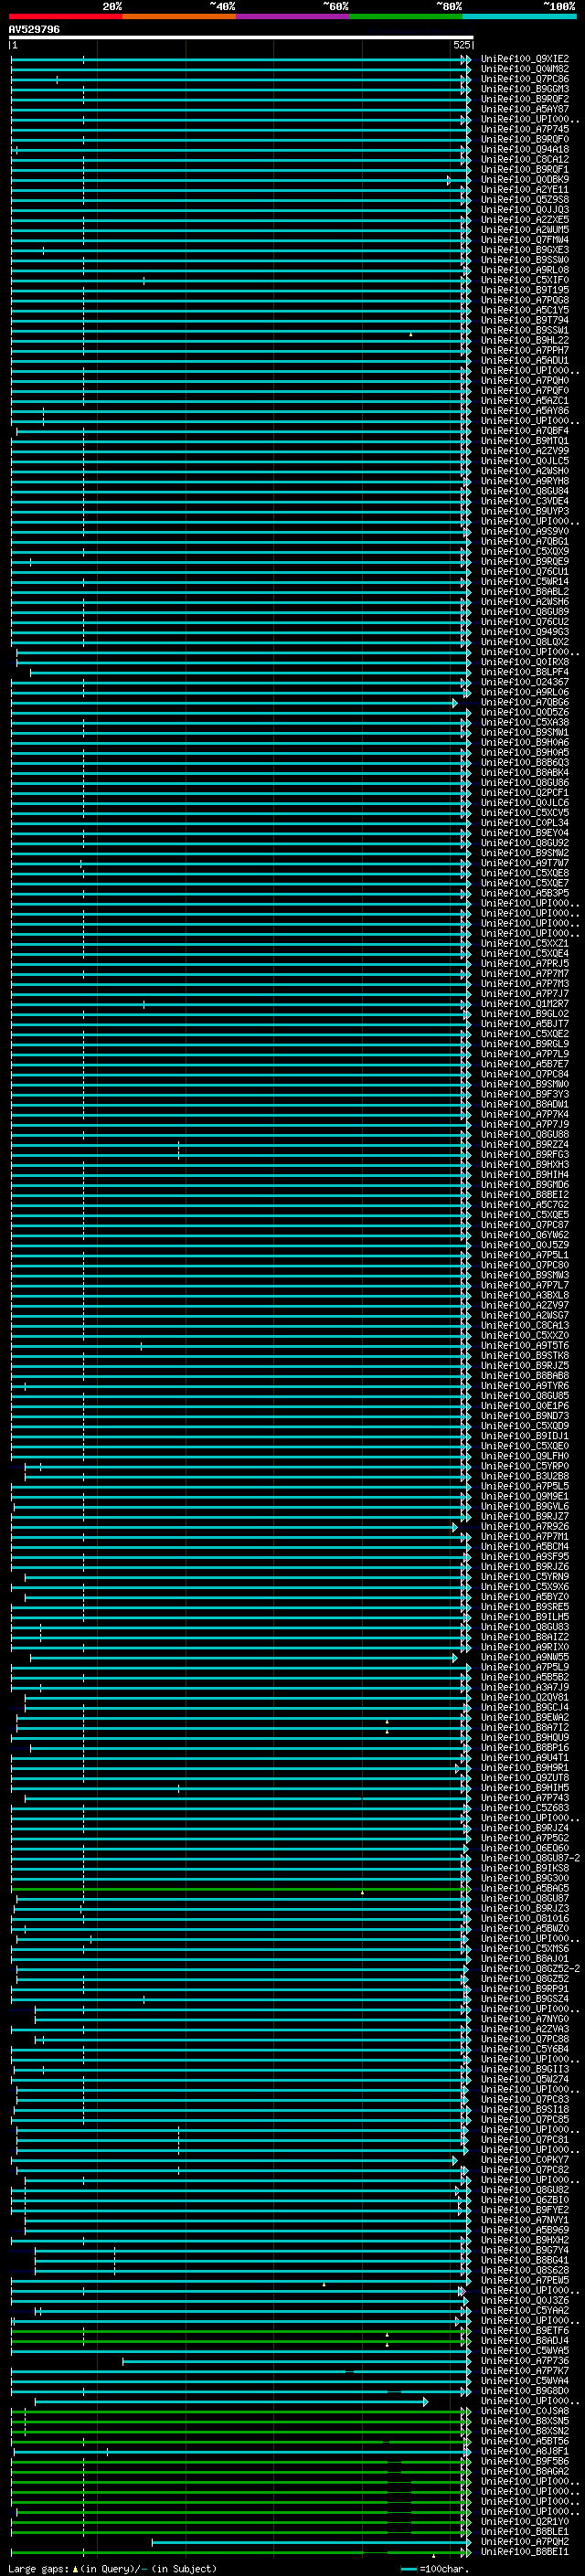Image resolution: width=585 pixels, height=2576 pixels.
Task: Click hit label UniRef100_B8BAB8
Action: (x=525, y=1376)
